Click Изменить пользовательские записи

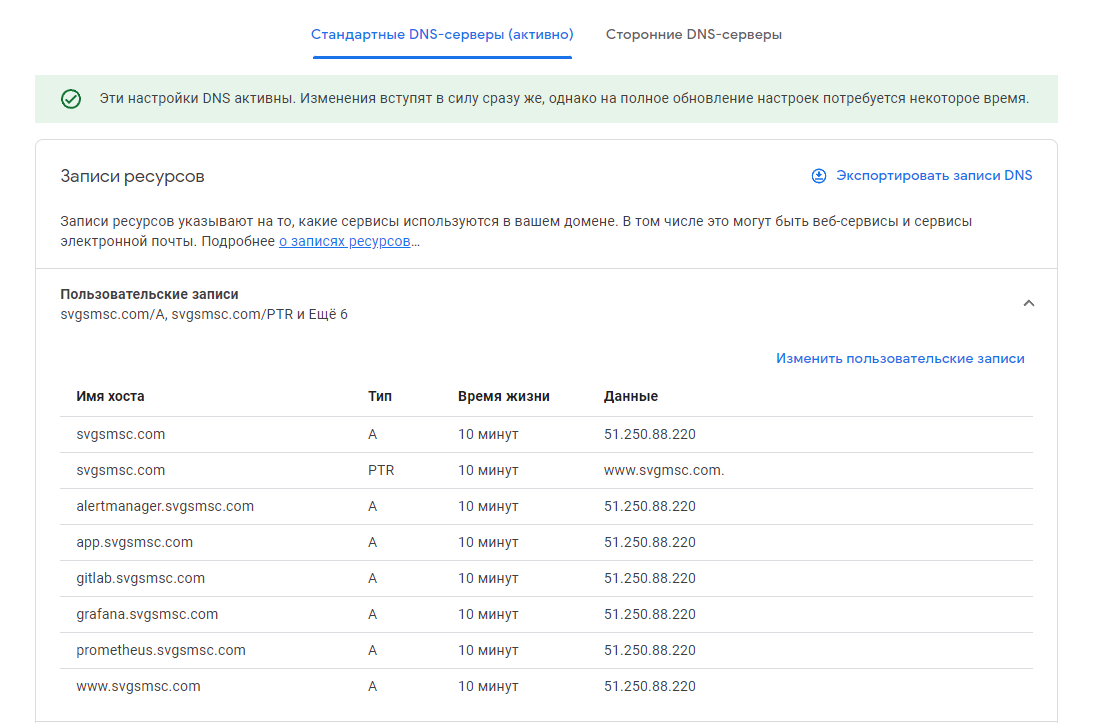900,358
